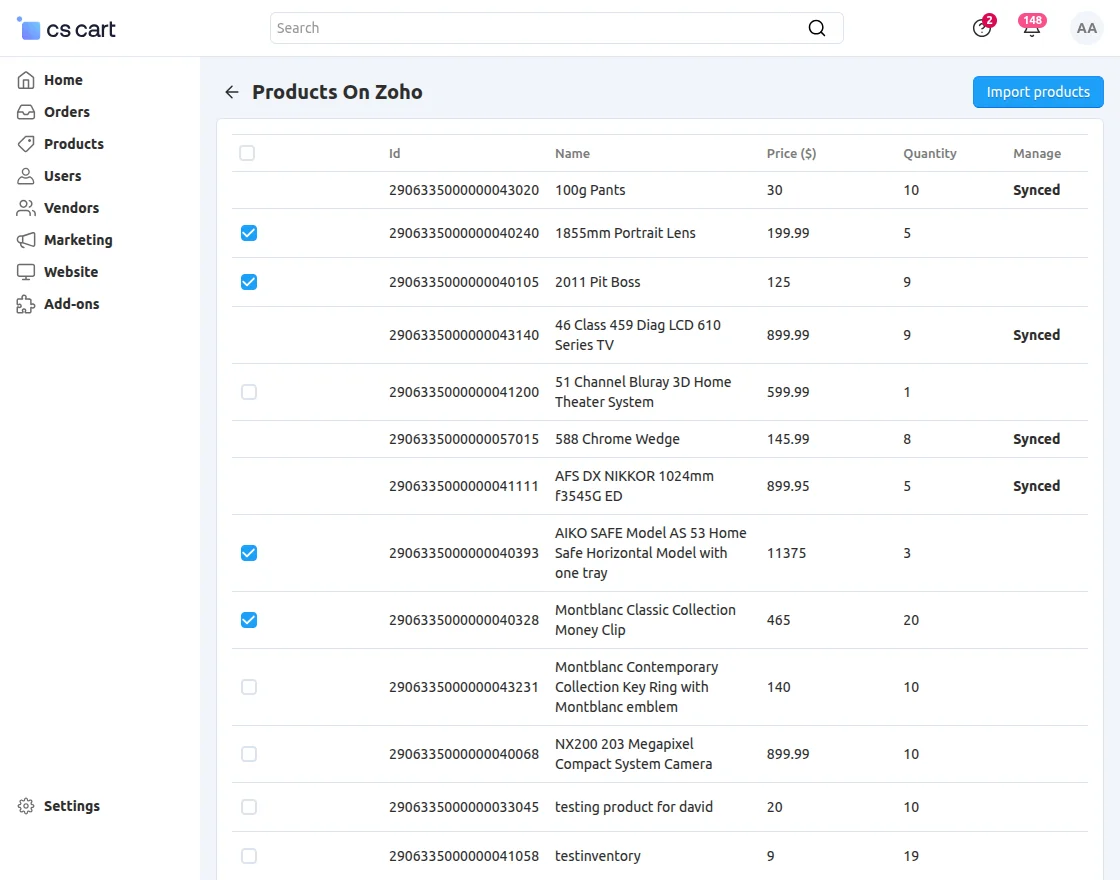Select the Website monitor icon

click(x=24, y=272)
